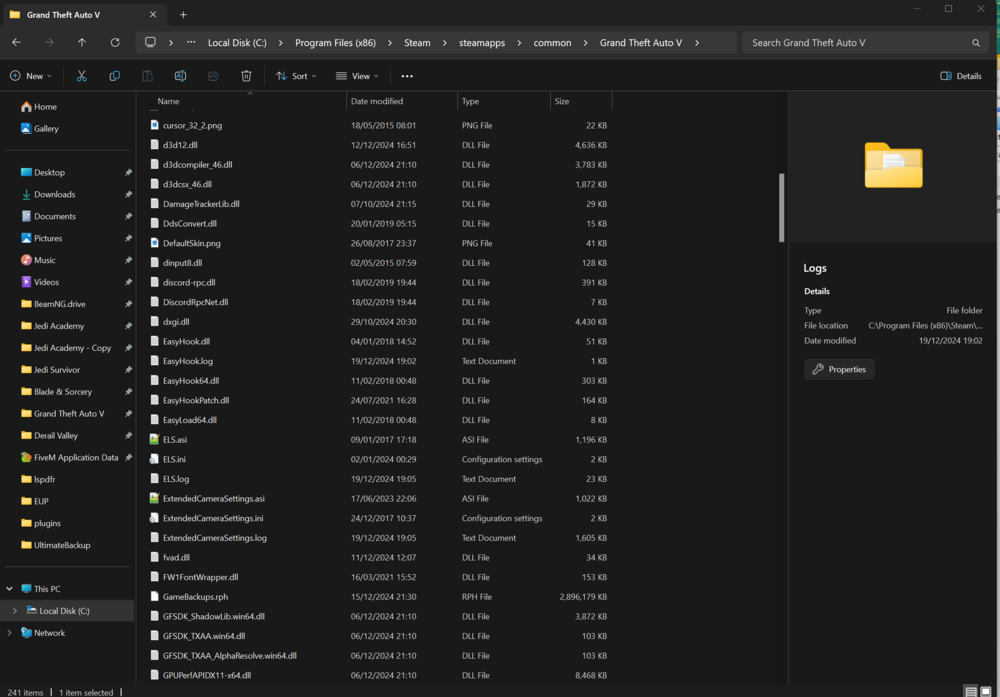Image resolution: width=1000 pixels, height=697 pixels.
Task: Open the See more ellipsis menu
Action: (x=406, y=75)
